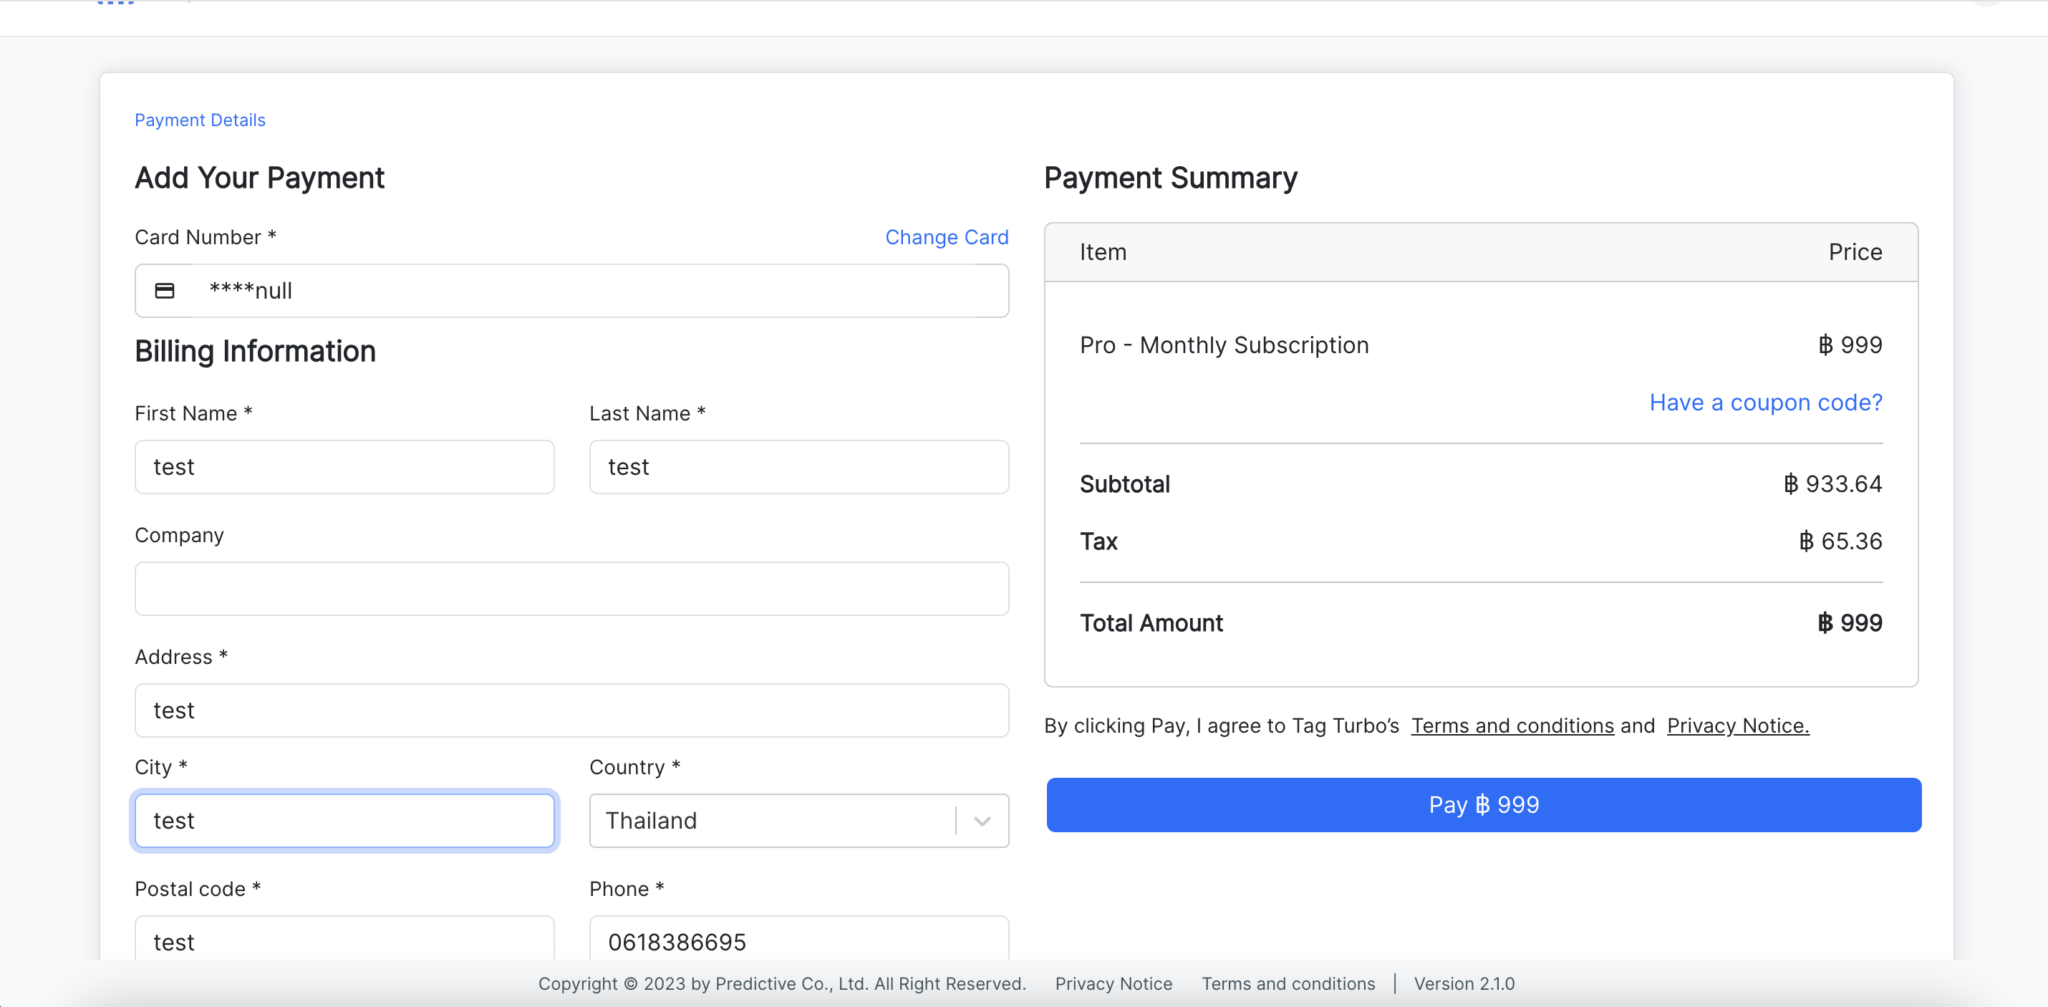Click the credit card icon beside ****null
This screenshot has width=2048, height=1007.
[164, 290]
